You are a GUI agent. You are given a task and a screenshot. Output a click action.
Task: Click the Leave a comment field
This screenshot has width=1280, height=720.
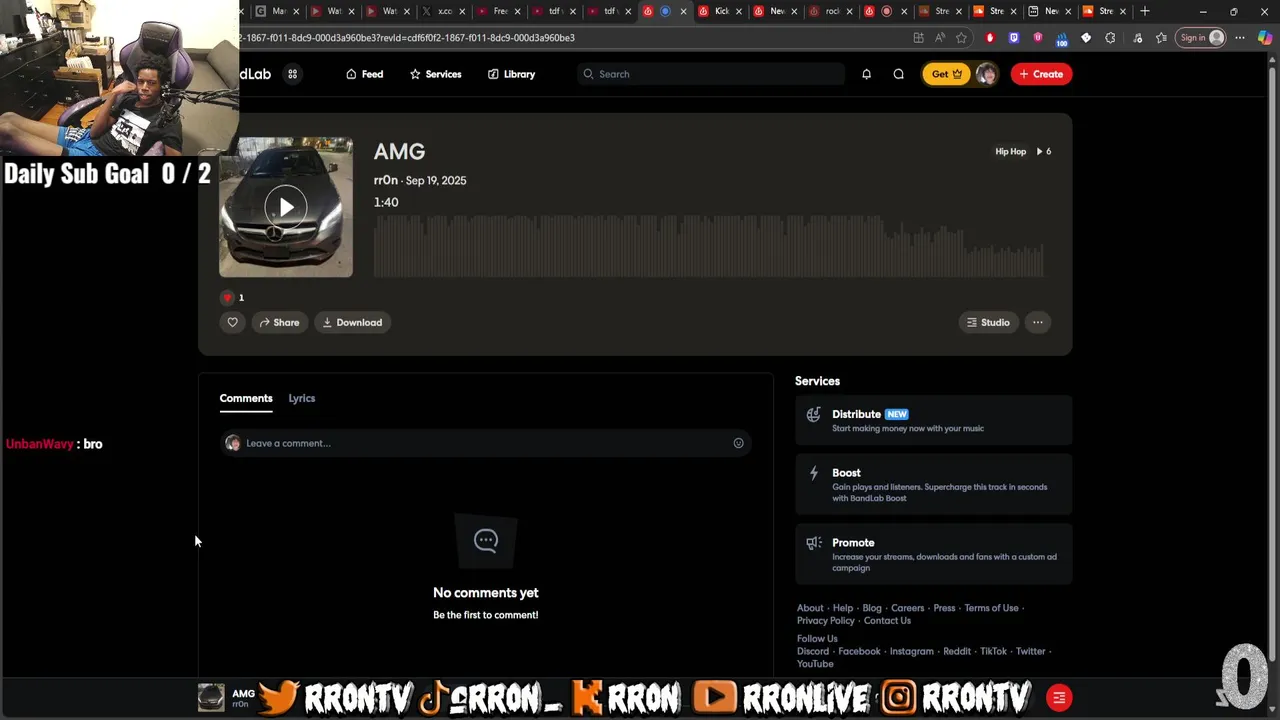pyautogui.click(x=485, y=443)
